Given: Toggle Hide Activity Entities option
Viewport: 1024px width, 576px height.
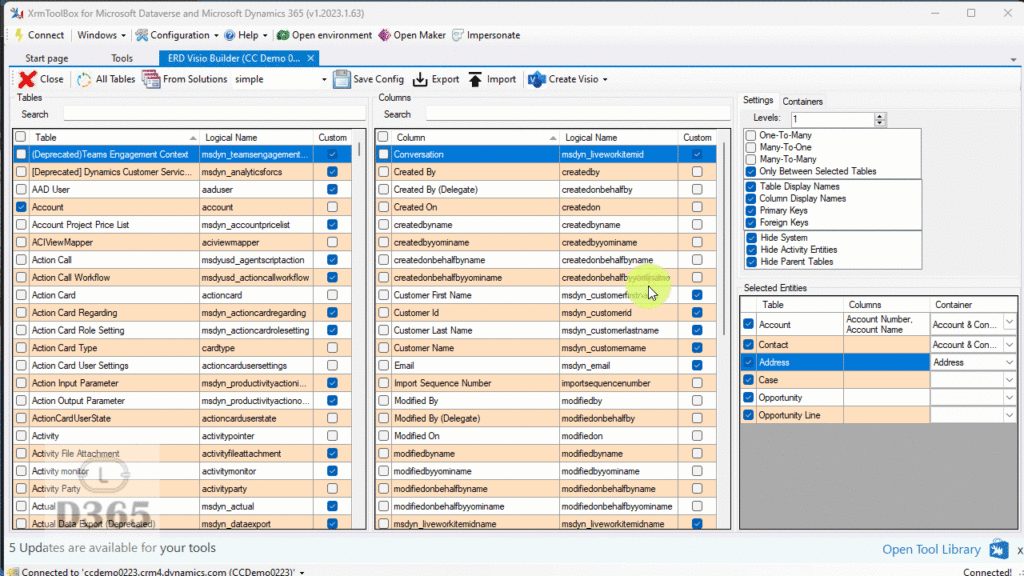Looking at the screenshot, I should (x=752, y=249).
